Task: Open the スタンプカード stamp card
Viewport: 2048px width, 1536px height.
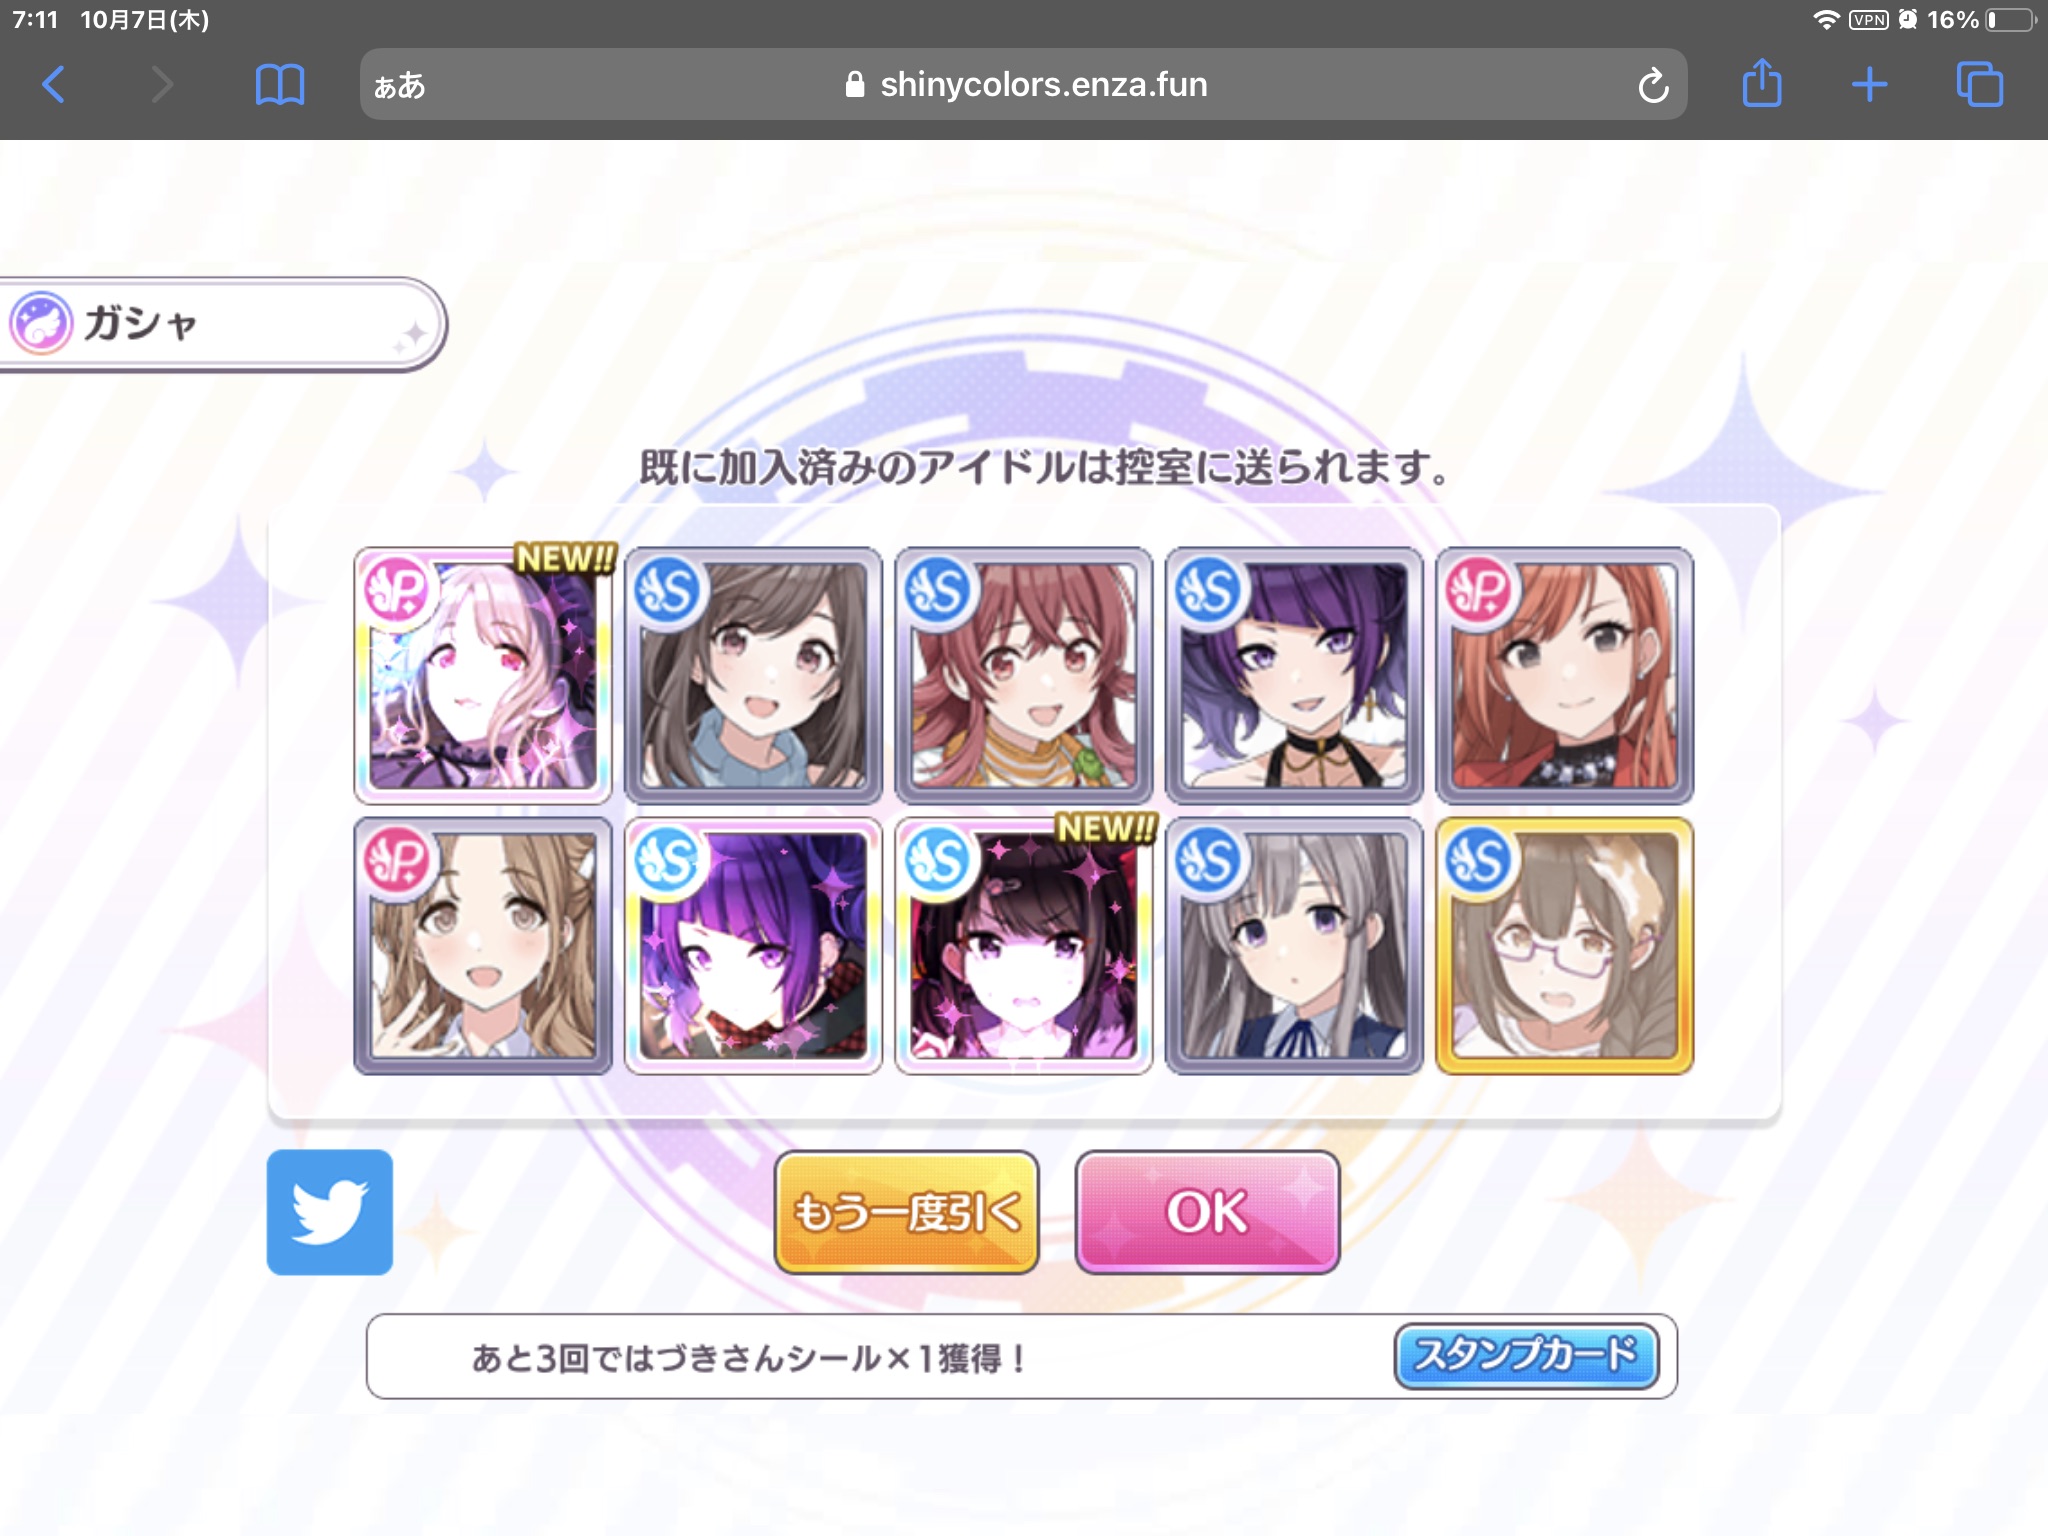Action: click(1526, 1356)
